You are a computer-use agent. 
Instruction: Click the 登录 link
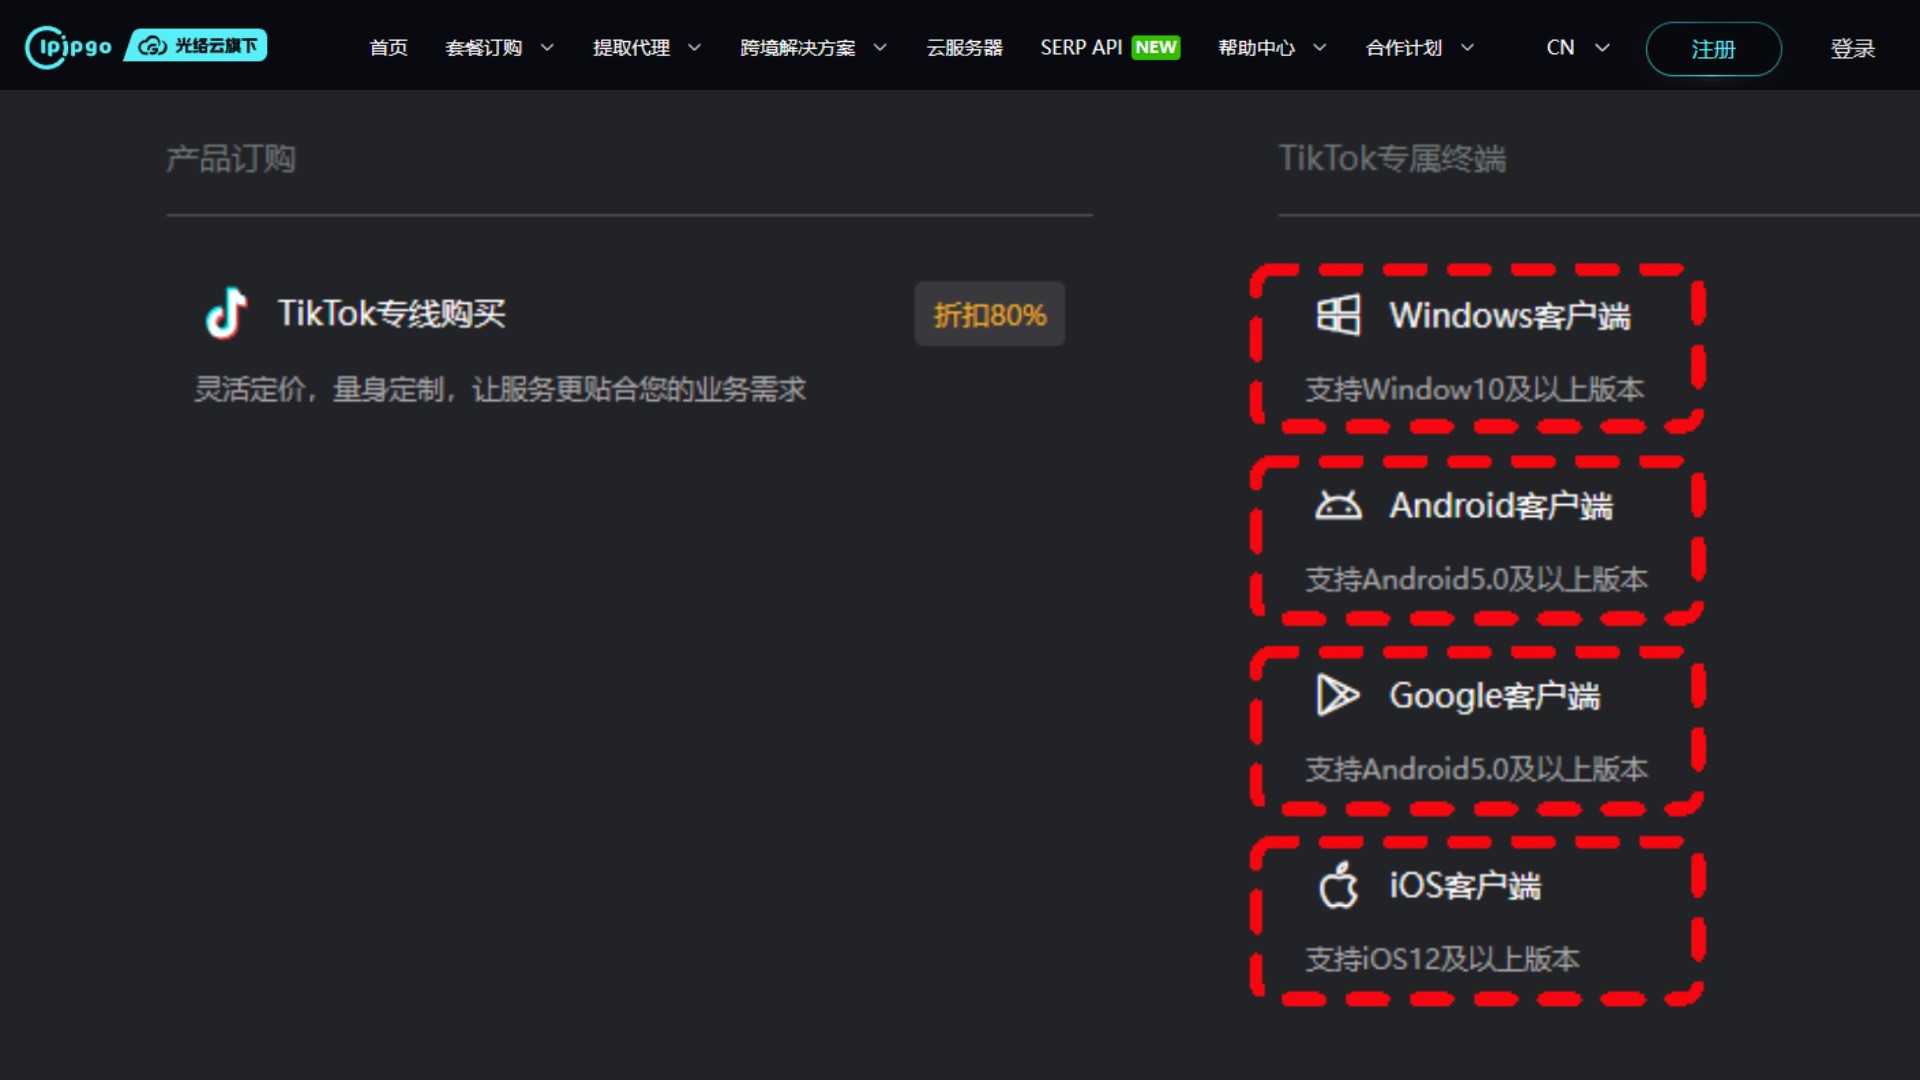pos(1852,49)
